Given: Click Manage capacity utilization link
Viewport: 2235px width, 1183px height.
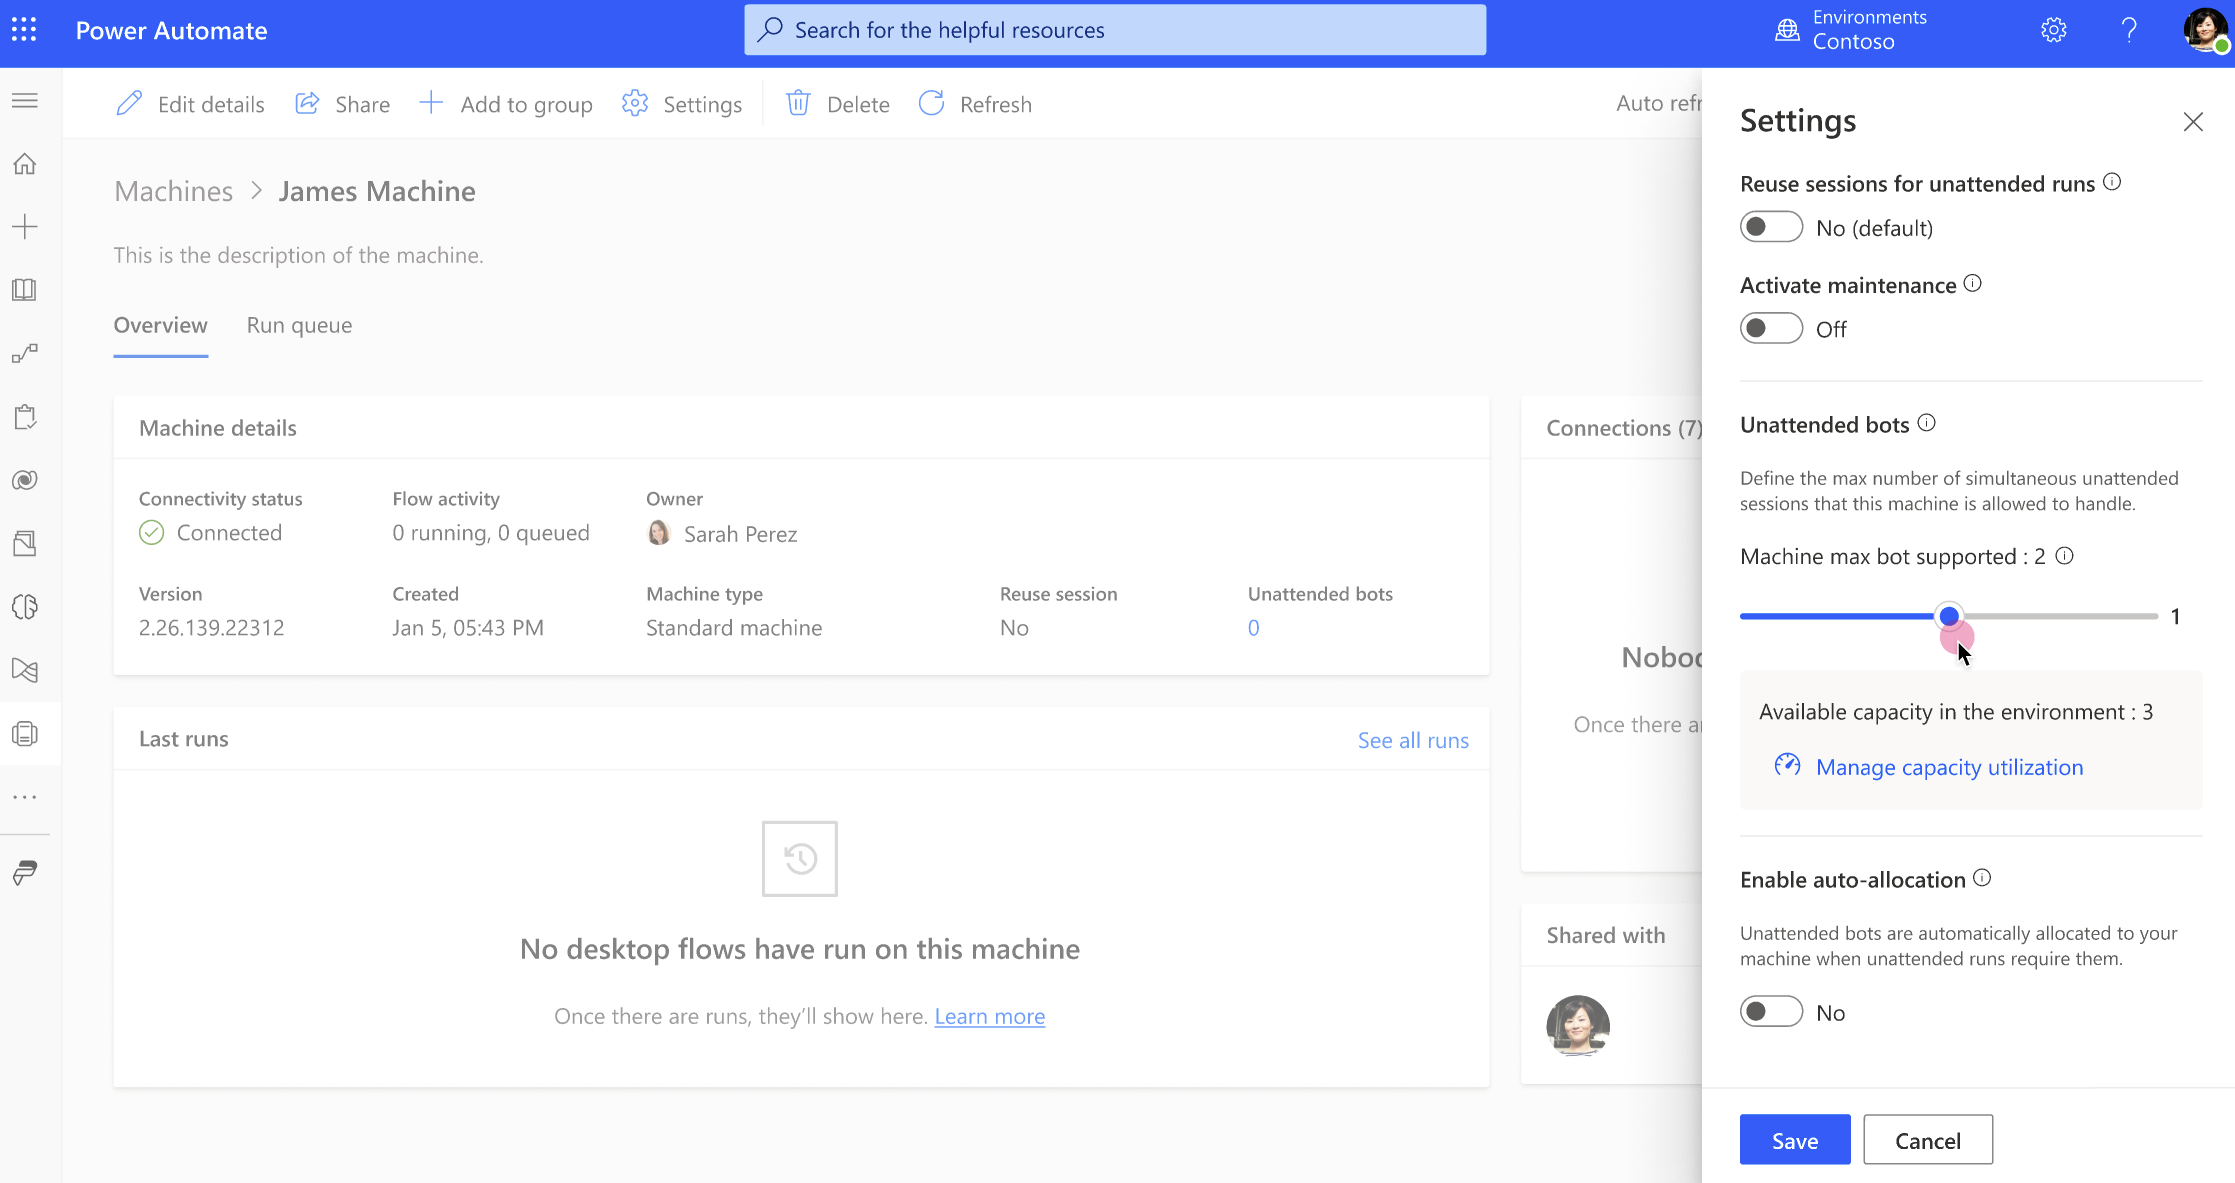Looking at the screenshot, I should pyautogui.click(x=1950, y=766).
